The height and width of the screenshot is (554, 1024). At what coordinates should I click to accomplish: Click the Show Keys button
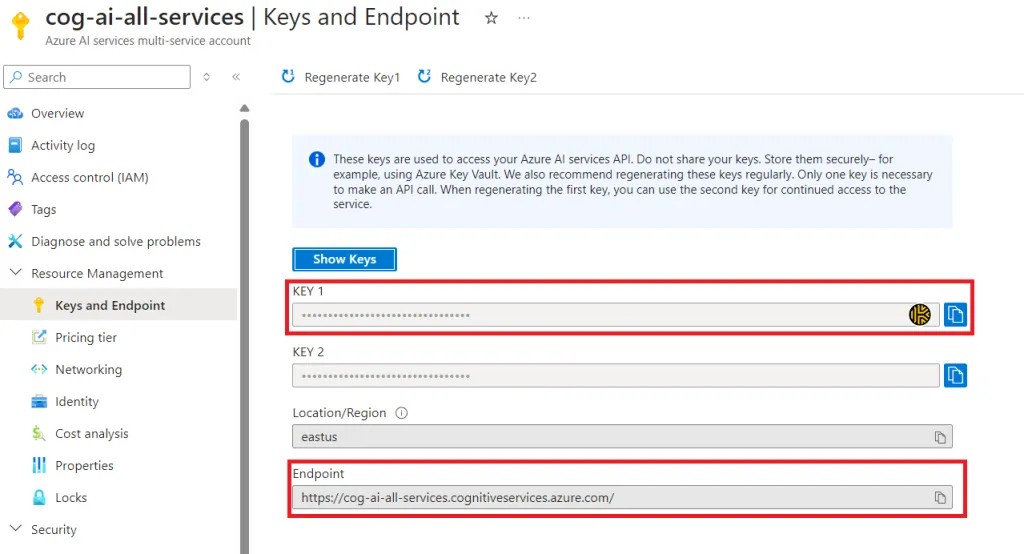tap(344, 259)
